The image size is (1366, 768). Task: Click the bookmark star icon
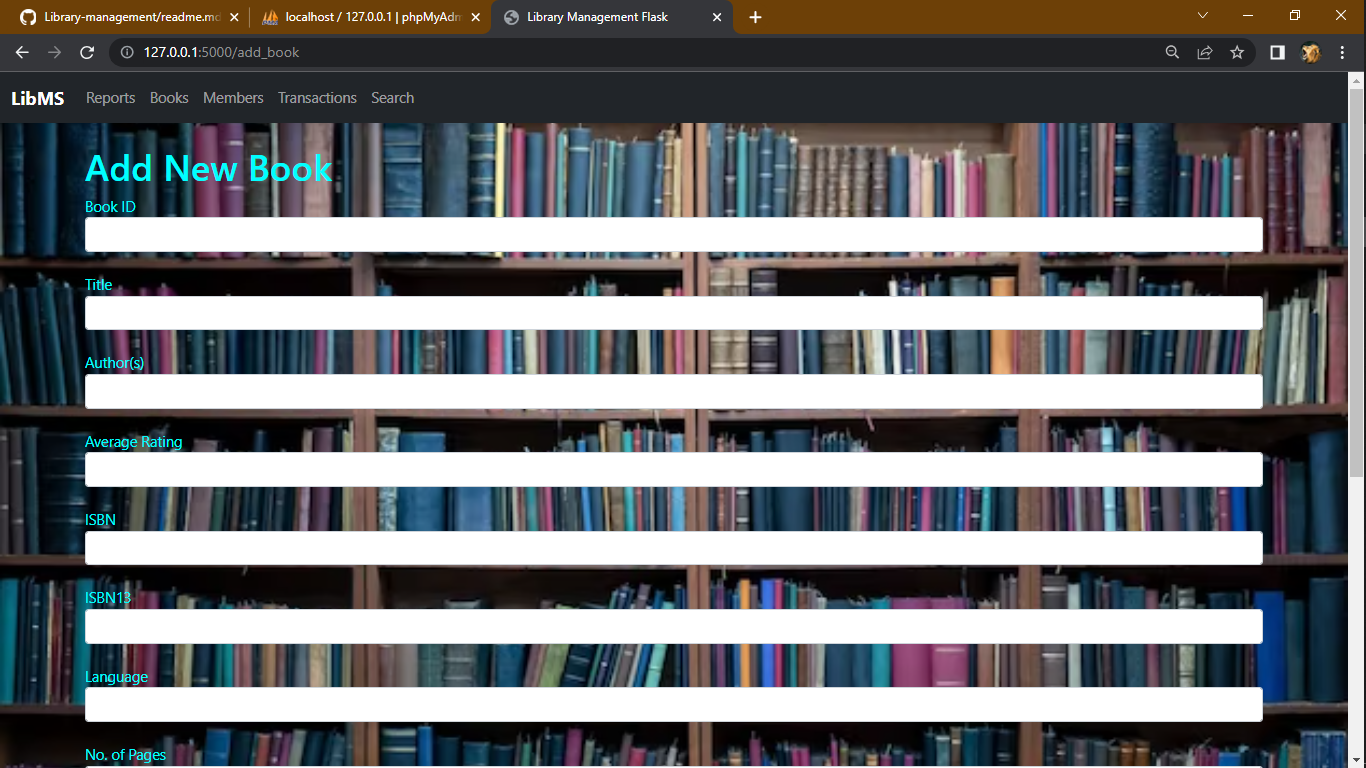1237,52
